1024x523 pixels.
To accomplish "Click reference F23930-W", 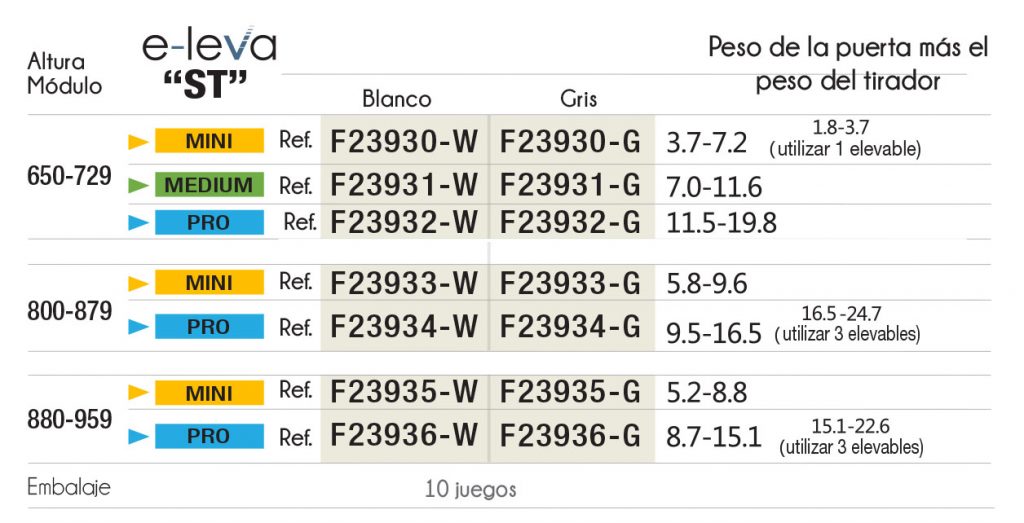I will click(x=404, y=143).
